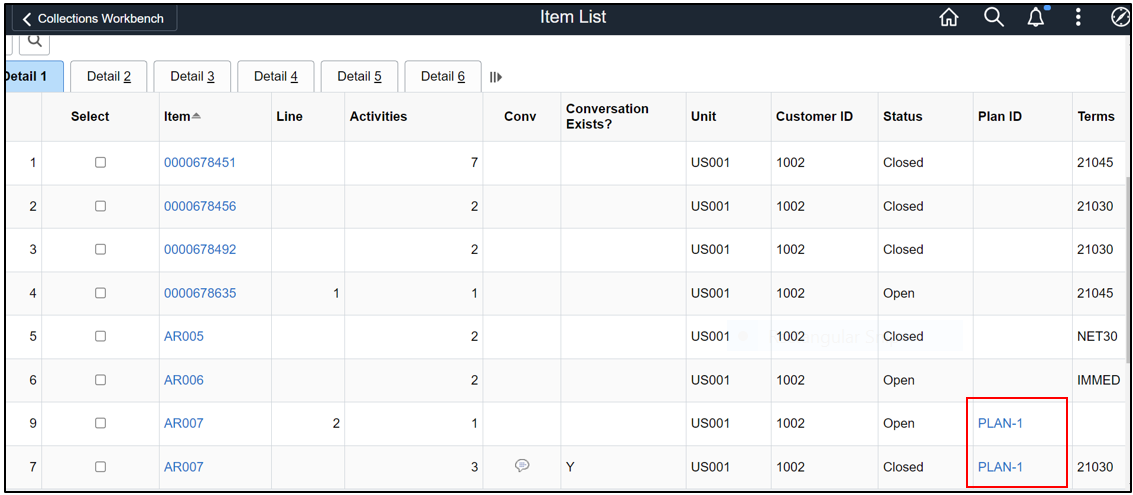Open the three-dot actions menu
Screen dimensions: 1133x495
pyautogui.click(x=1078, y=18)
